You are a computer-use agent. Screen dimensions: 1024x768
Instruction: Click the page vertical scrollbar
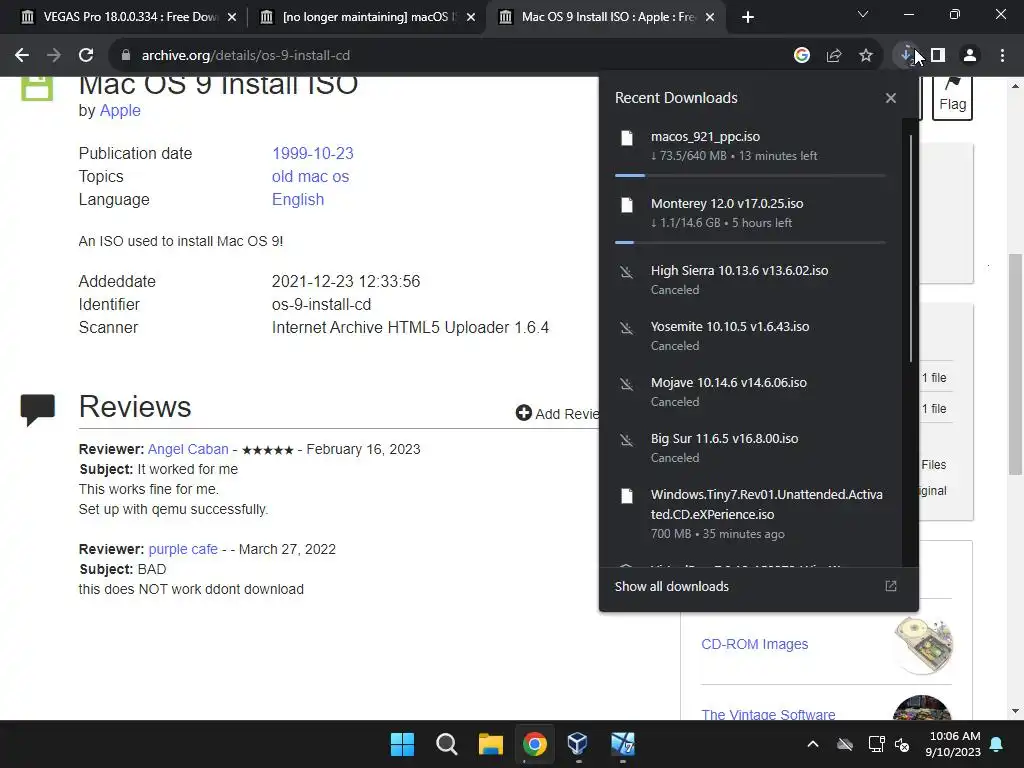[1015, 364]
